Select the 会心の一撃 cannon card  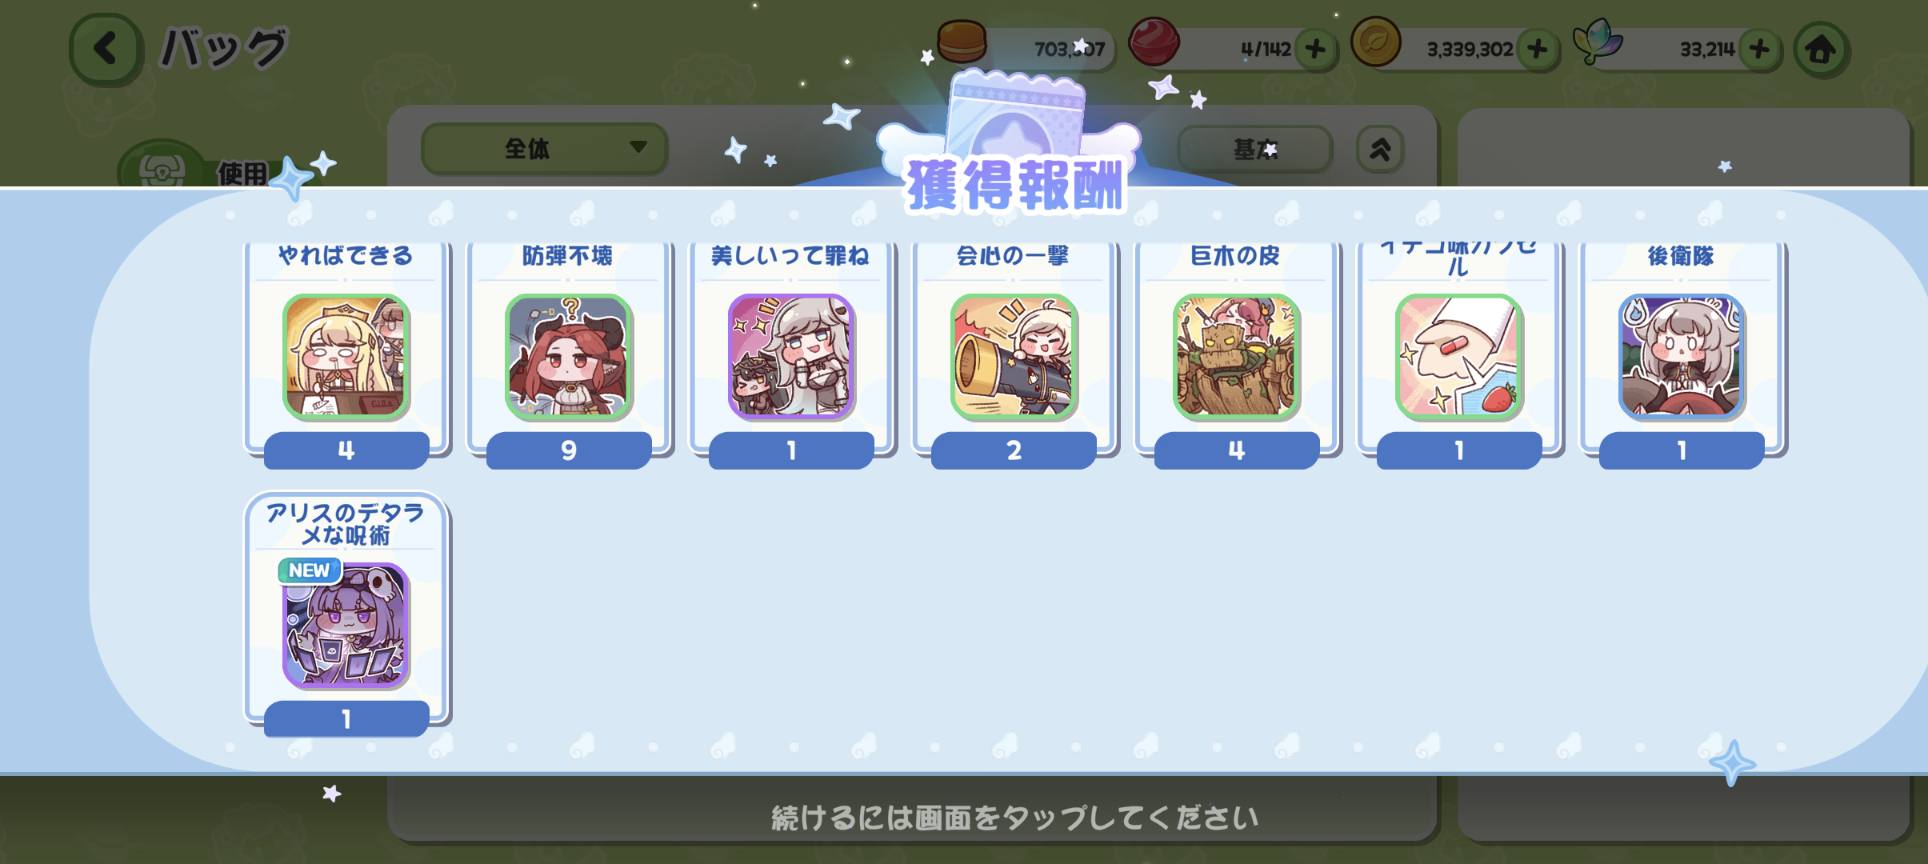tap(1014, 353)
